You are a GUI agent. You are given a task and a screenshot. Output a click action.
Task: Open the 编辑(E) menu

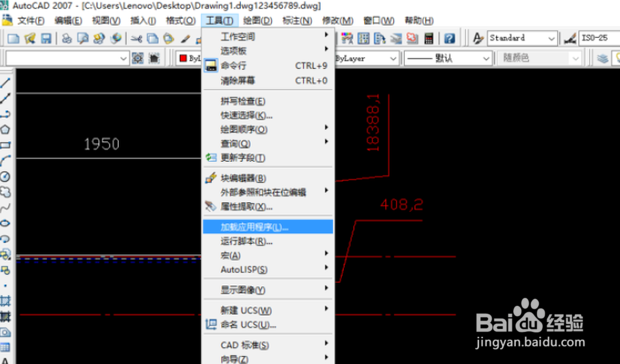coord(68,21)
